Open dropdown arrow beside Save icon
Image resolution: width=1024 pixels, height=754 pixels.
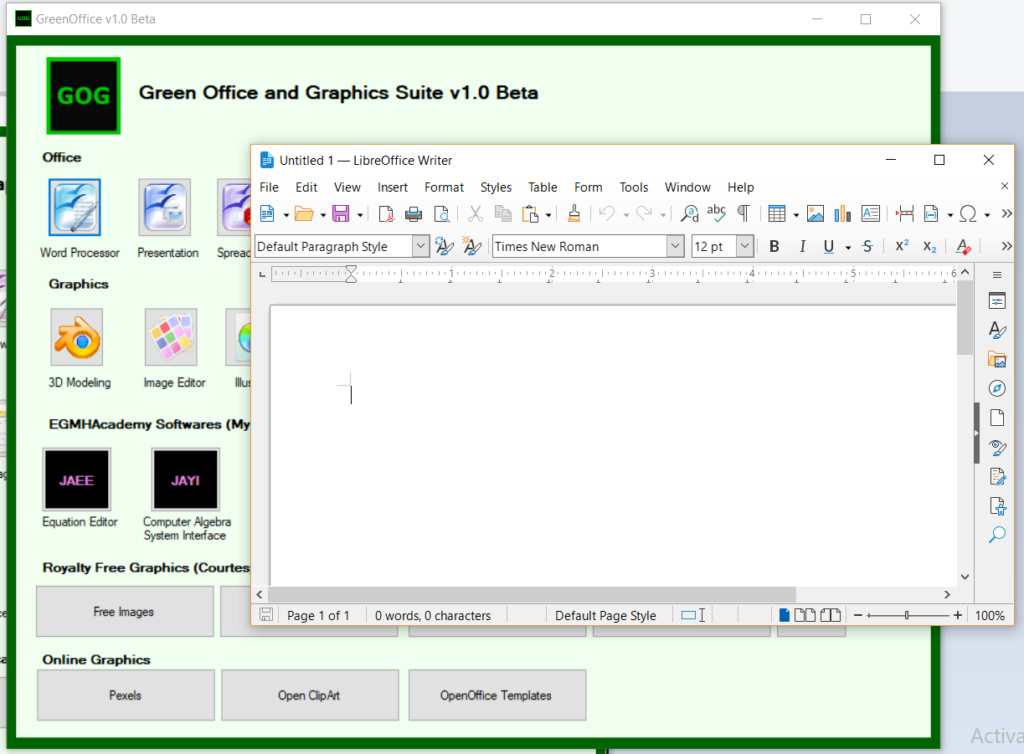(x=359, y=215)
